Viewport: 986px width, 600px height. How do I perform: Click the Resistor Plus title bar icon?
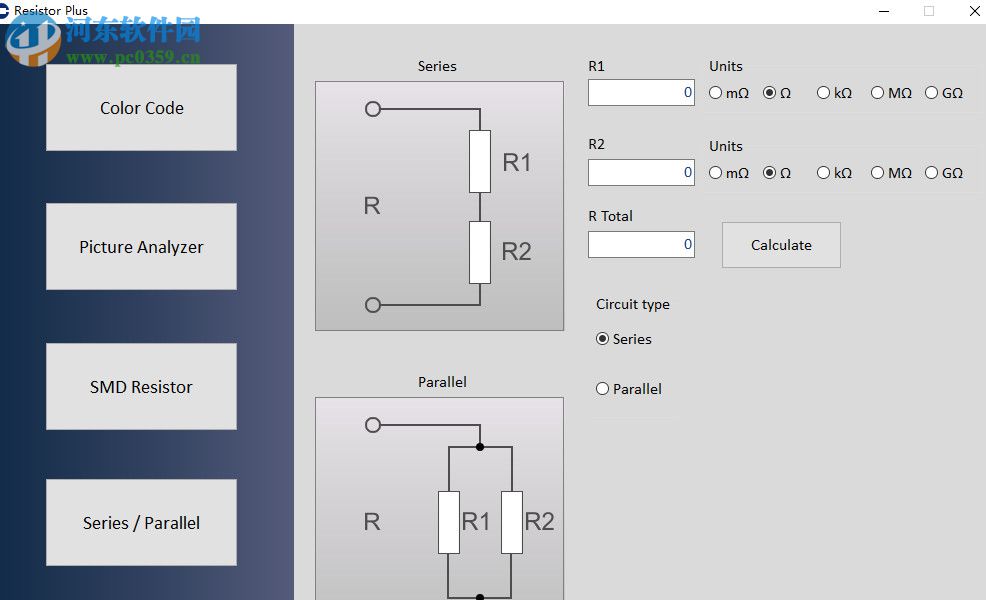tap(8, 11)
